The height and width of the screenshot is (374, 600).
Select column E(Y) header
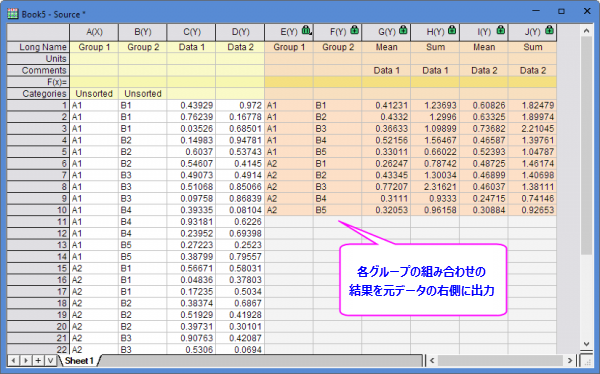point(289,32)
